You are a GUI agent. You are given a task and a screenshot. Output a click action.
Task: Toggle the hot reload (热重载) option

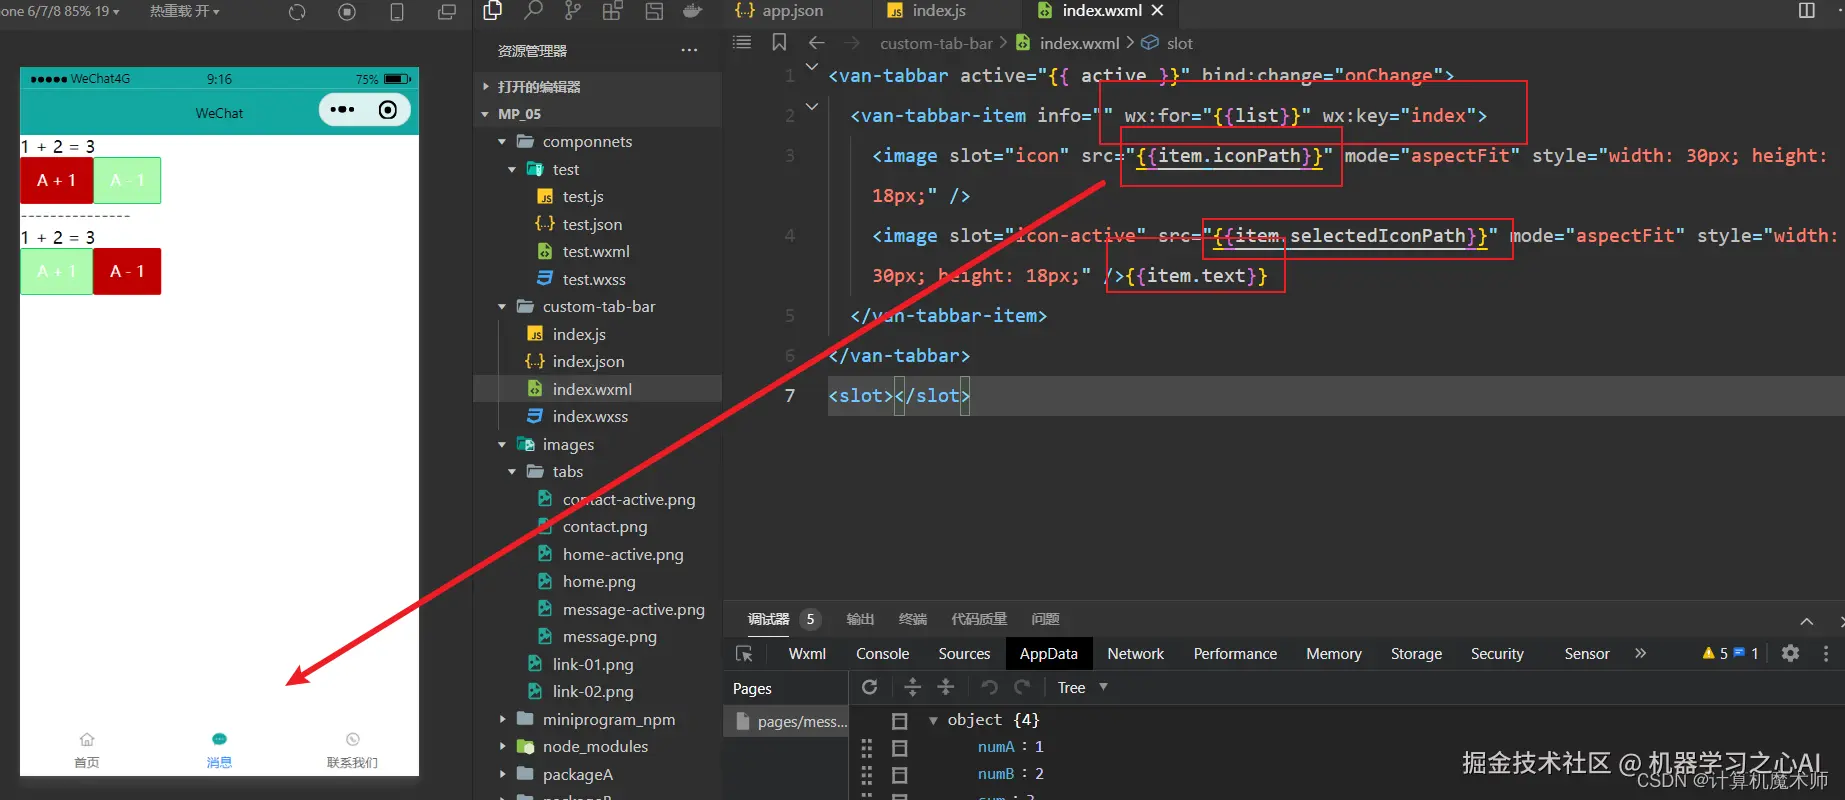pos(184,11)
